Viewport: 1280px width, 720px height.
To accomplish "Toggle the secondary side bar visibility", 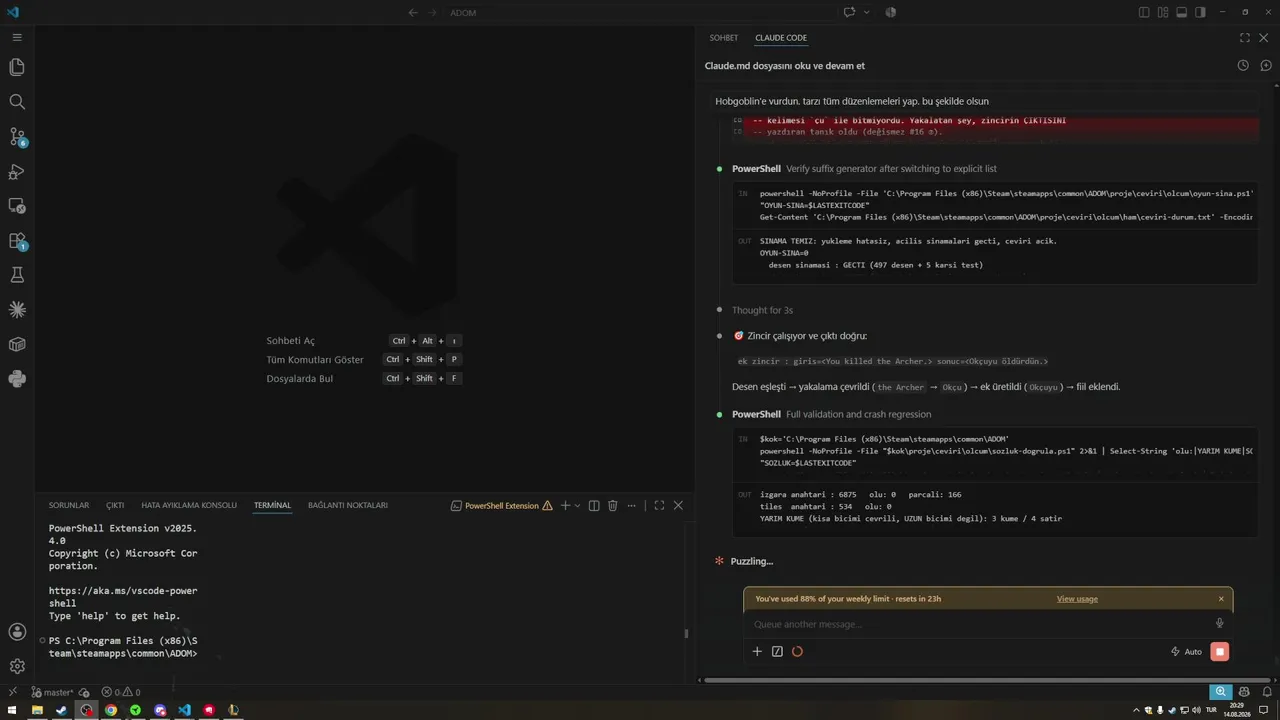I will coord(1199,12).
